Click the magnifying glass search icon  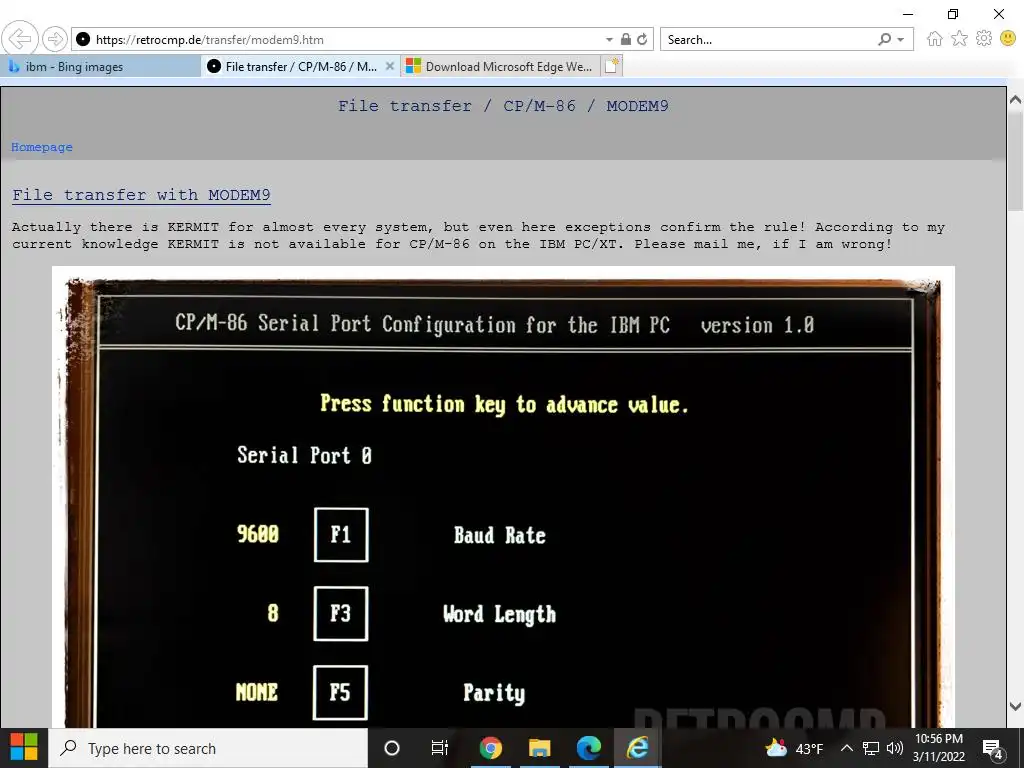[885, 40]
